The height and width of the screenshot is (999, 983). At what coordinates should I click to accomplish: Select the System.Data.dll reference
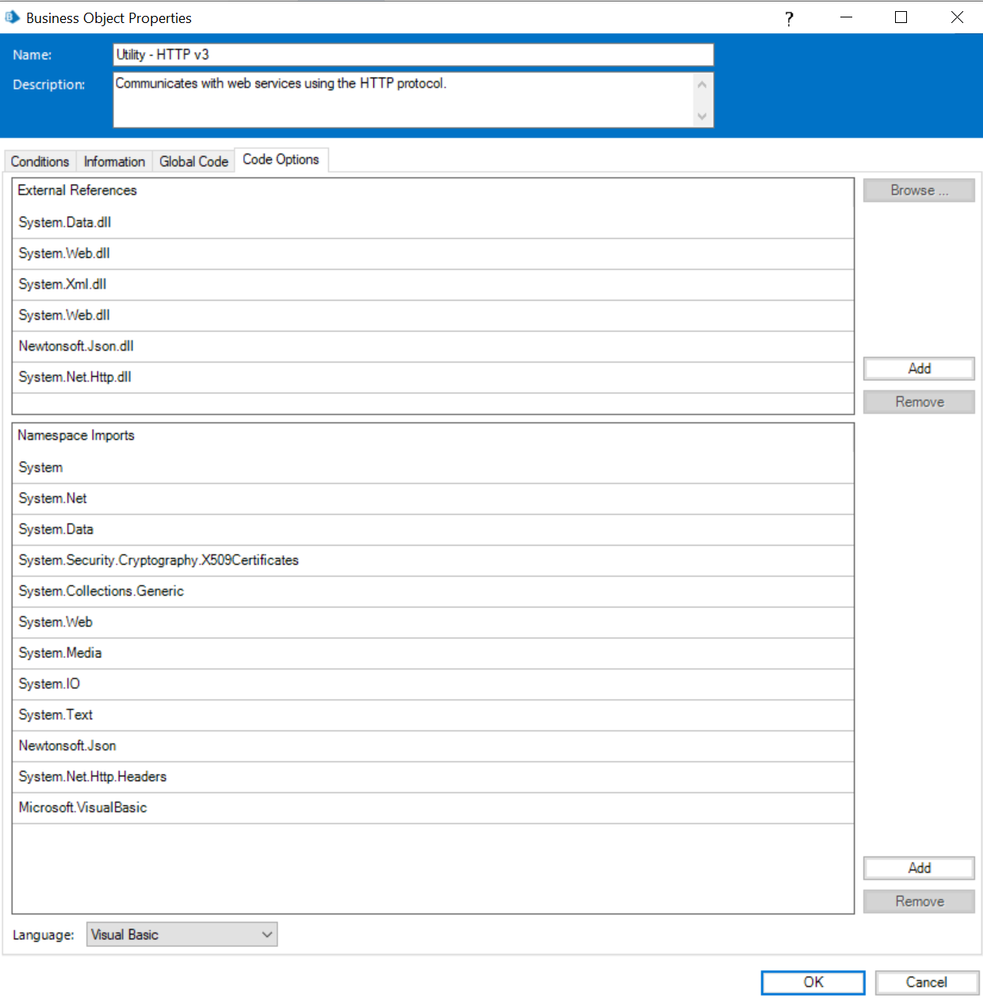[x=433, y=223]
